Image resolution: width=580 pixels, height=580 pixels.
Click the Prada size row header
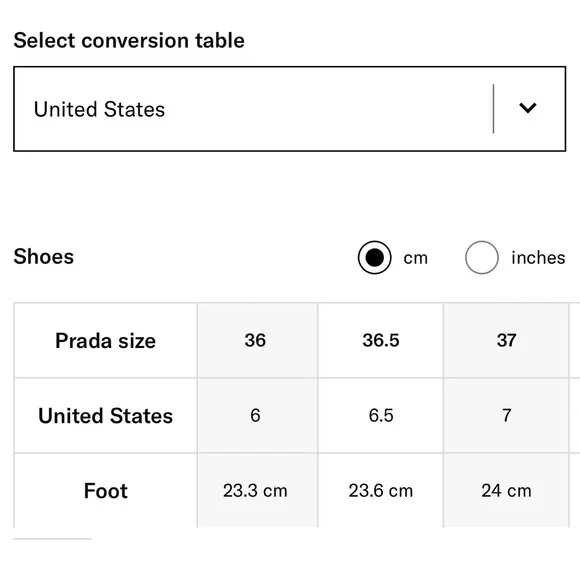tap(105, 340)
